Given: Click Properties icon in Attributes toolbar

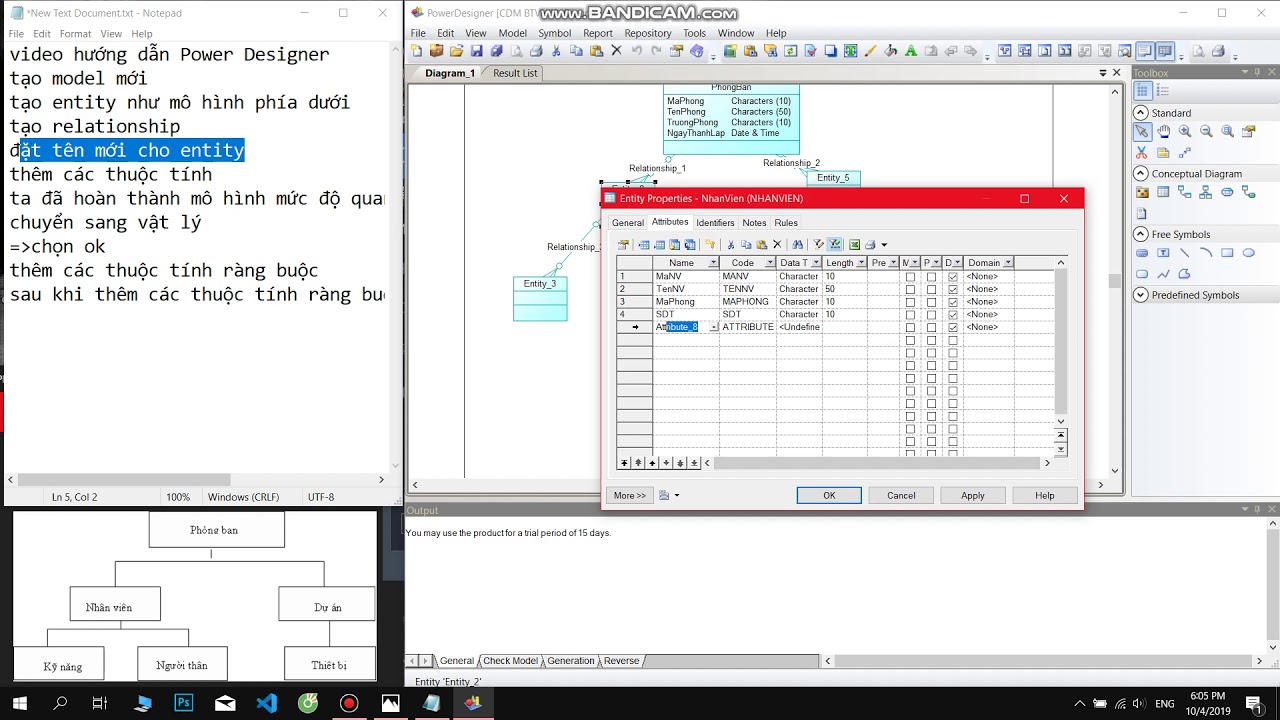Looking at the screenshot, I should pyautogui.click(x=623, y=244).
